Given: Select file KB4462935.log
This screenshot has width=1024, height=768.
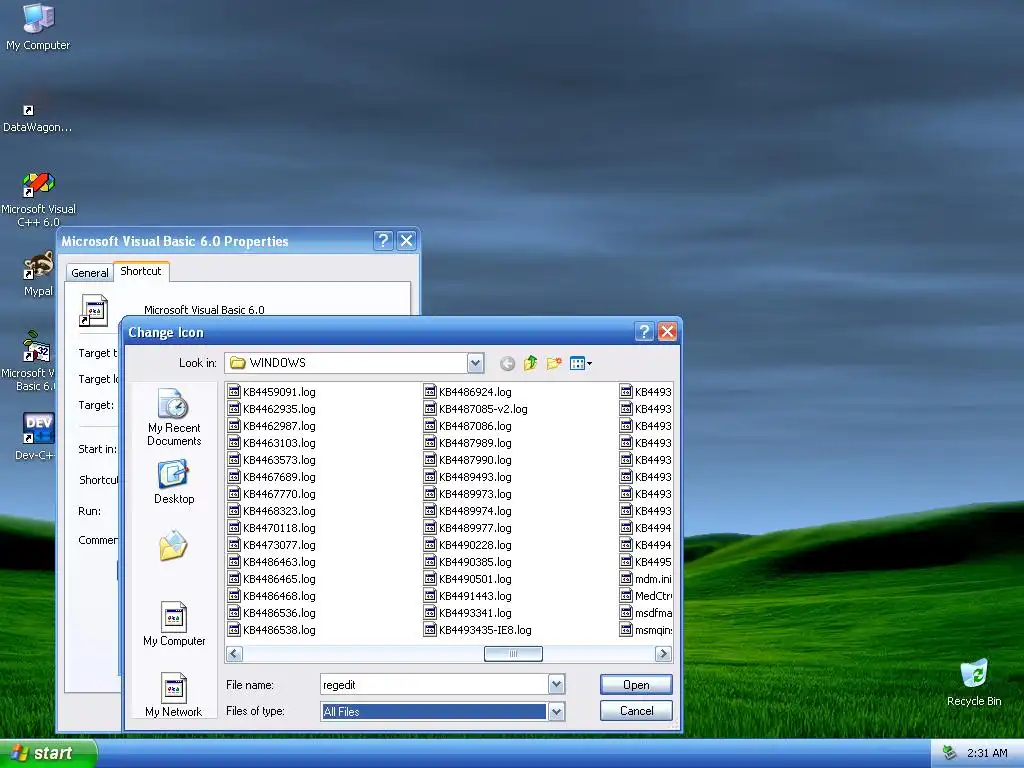Looking at the screenshot, I should 272,409.
